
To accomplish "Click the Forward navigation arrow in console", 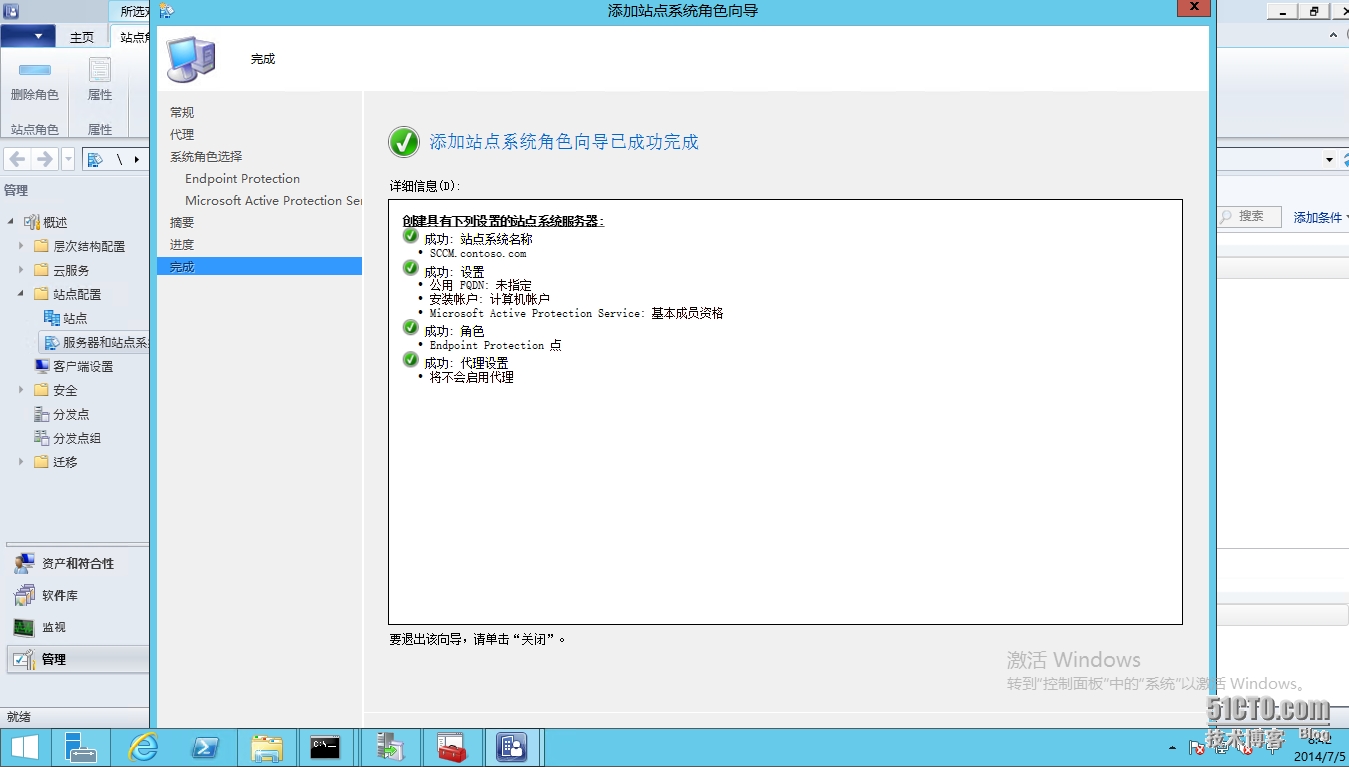I will point(44,159).
